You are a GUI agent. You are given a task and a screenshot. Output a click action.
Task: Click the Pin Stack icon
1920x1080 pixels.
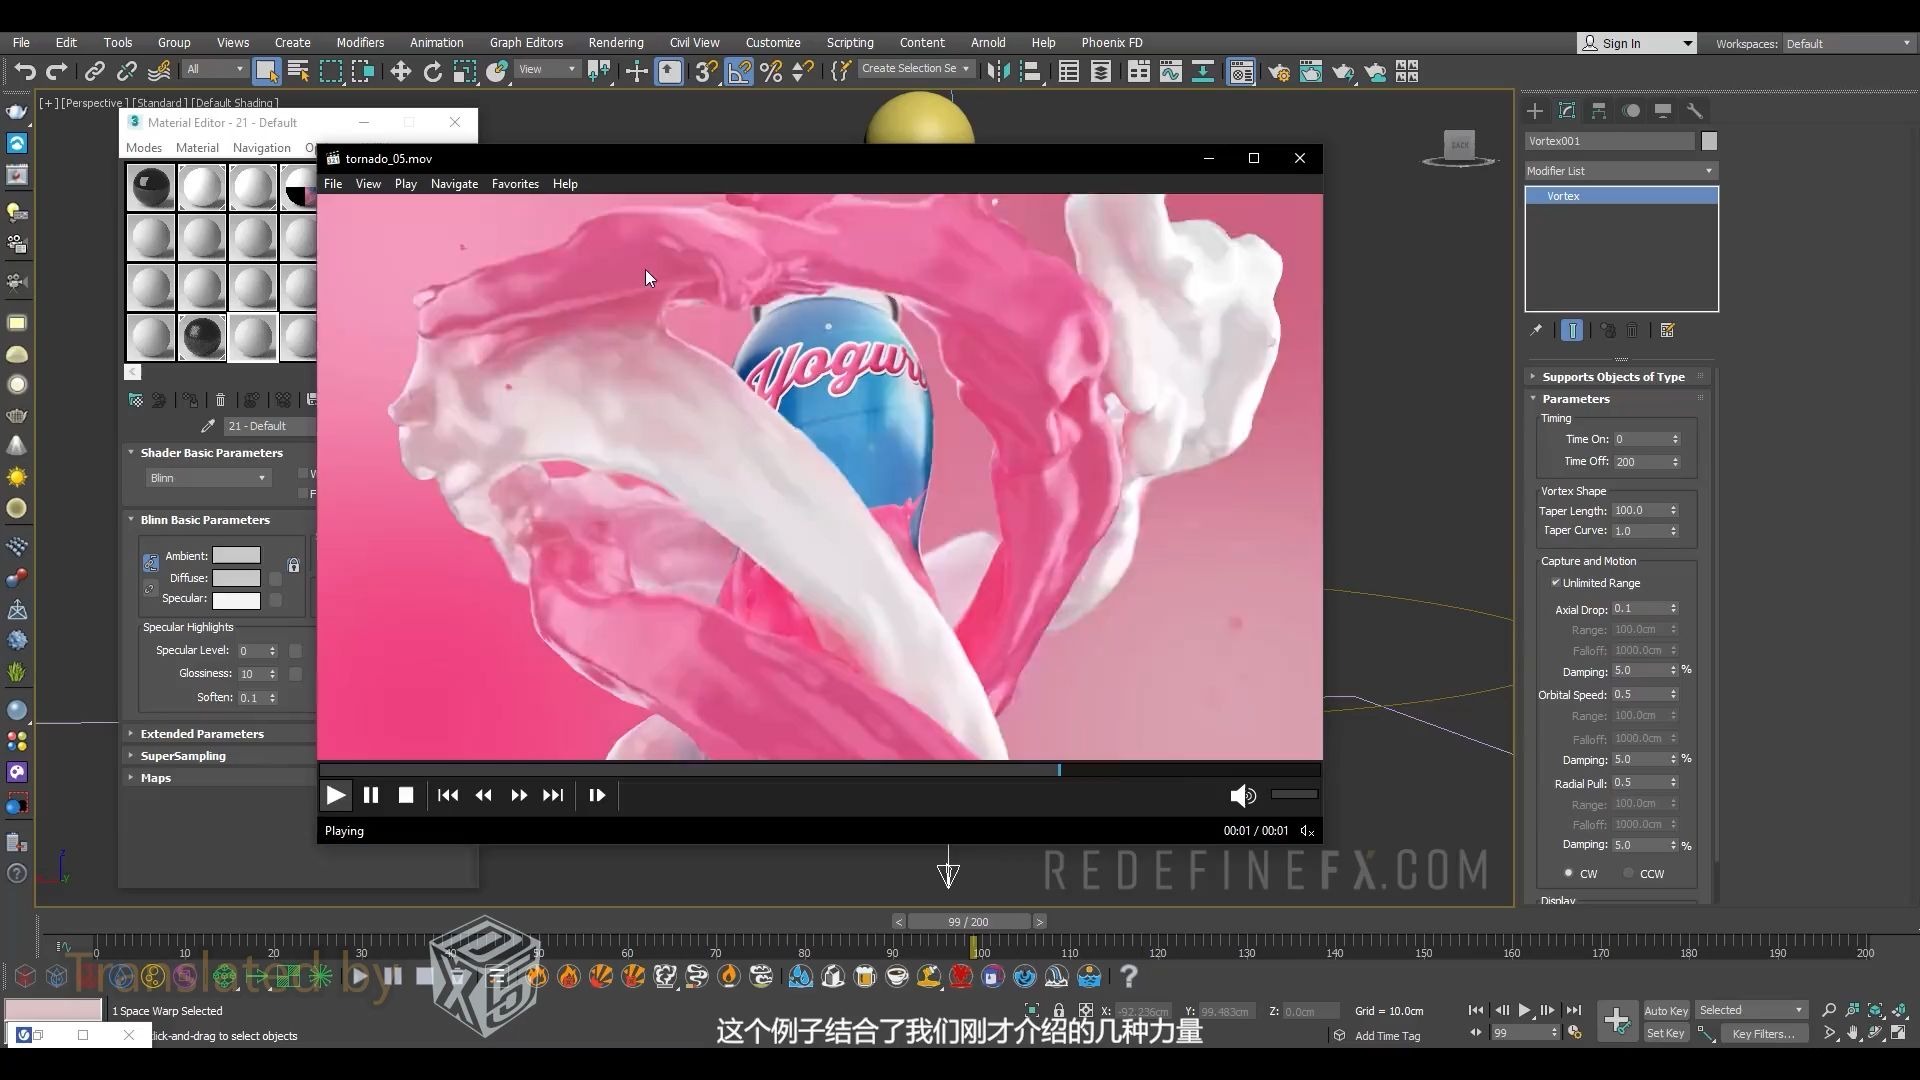point(1537,330)
